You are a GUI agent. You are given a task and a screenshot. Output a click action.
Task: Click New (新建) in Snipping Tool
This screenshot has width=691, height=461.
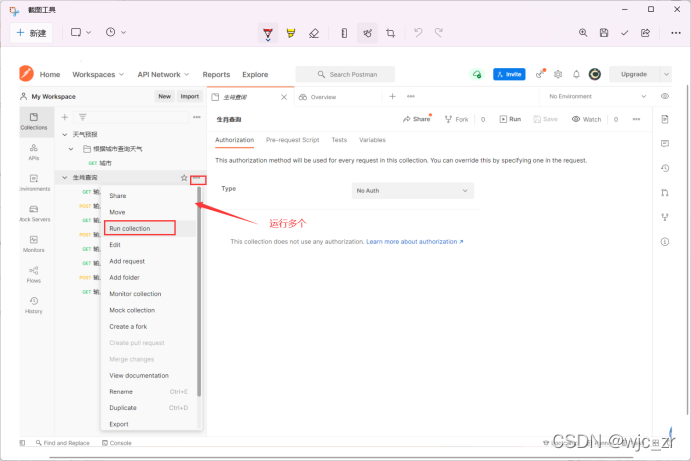point(31,33)
